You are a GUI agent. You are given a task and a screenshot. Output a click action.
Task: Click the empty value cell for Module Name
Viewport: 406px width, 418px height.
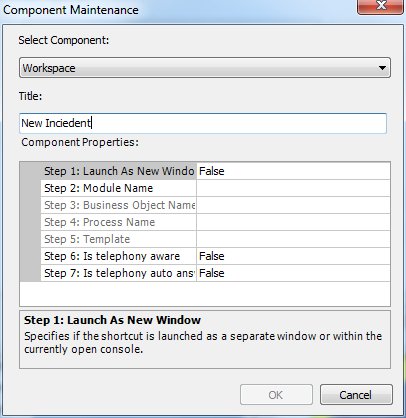point(293,188)
